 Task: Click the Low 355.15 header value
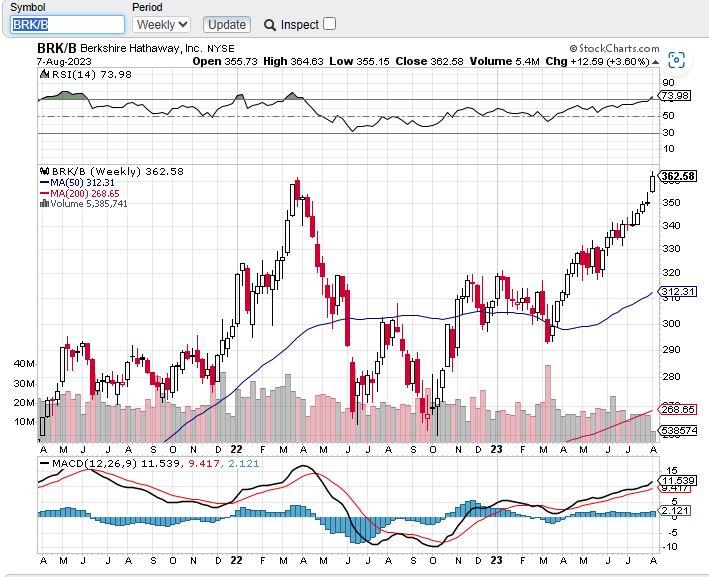pyautogui.click(x=359, y=61)
